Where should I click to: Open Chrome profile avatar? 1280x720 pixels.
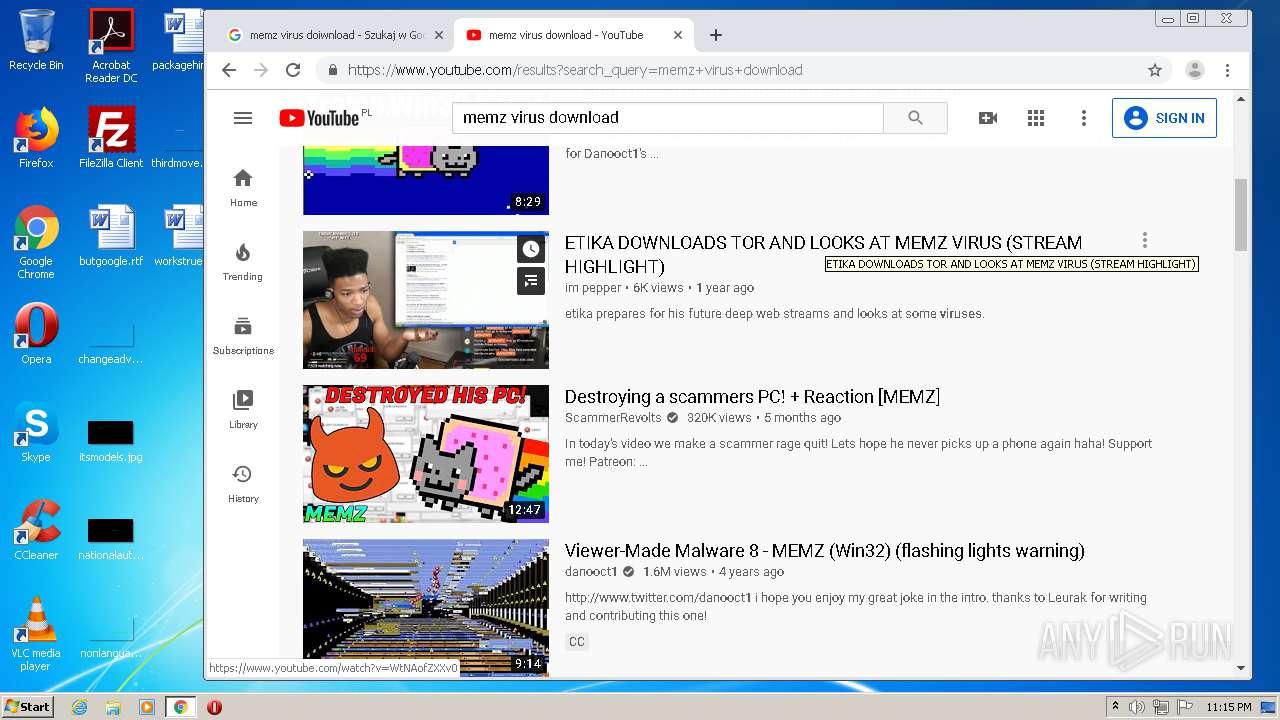coord(1195,70)
